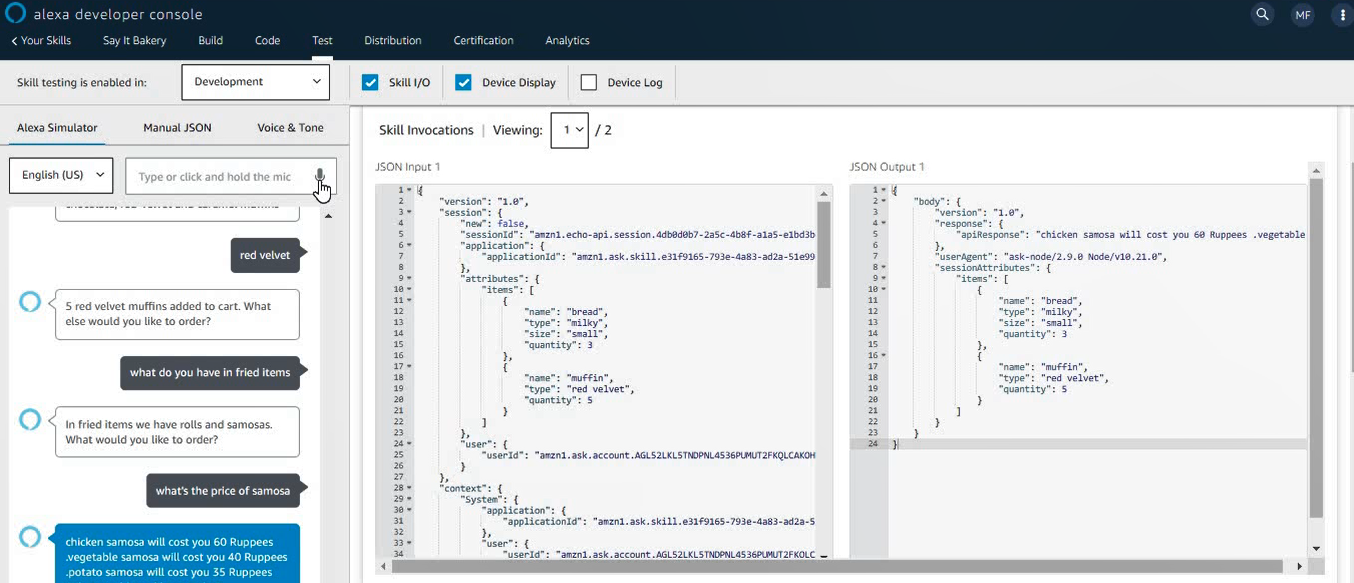This screenshot has width=1354, height=583.
Task: Click the 'Skill Invocations' heading
Action: click(x=426, y=130)
